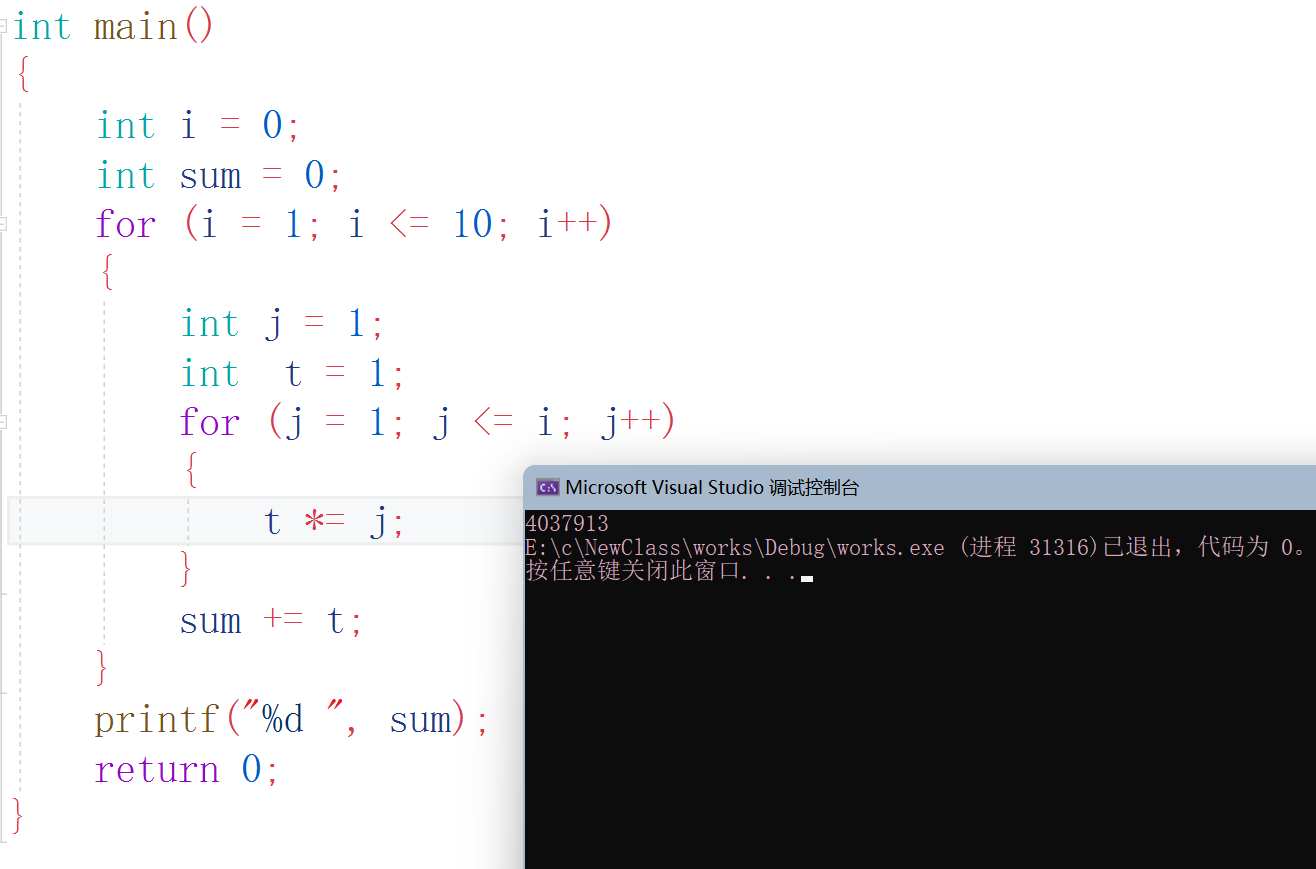Click the printf statement line
This screenshot has height=869, width=1316.
[x=292, y=720]
